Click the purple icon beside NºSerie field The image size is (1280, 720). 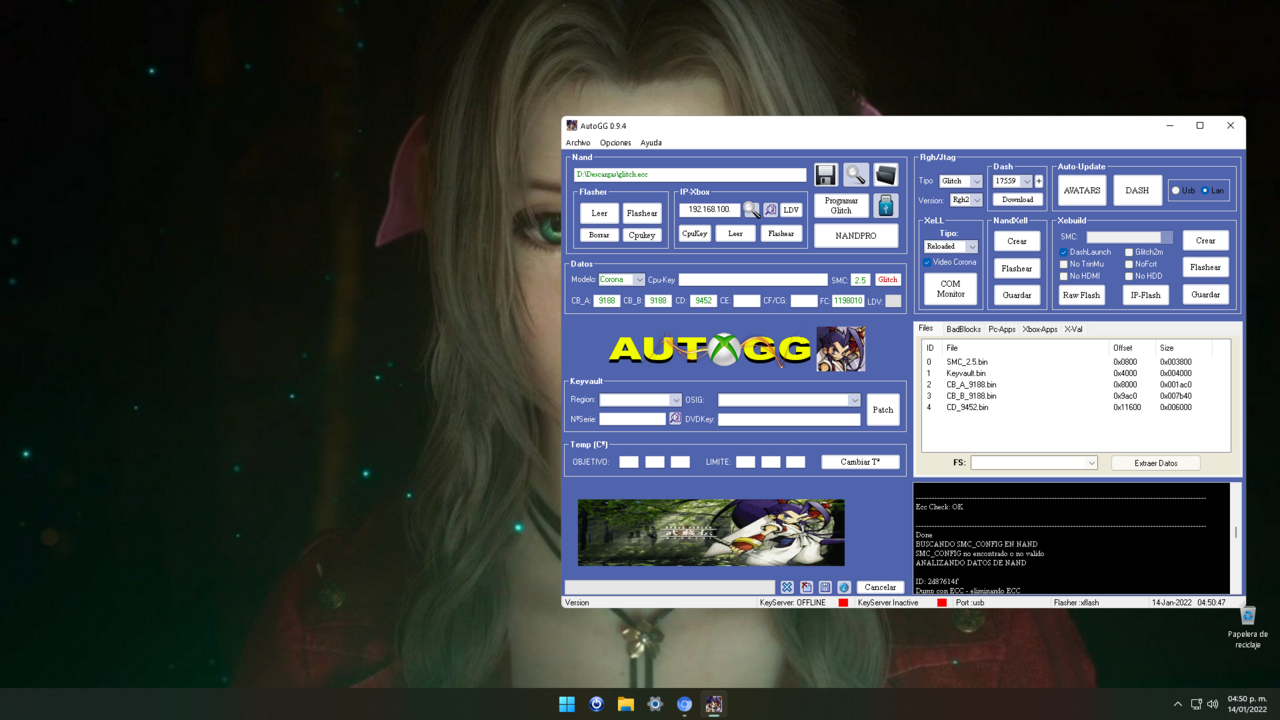[675, 419]
